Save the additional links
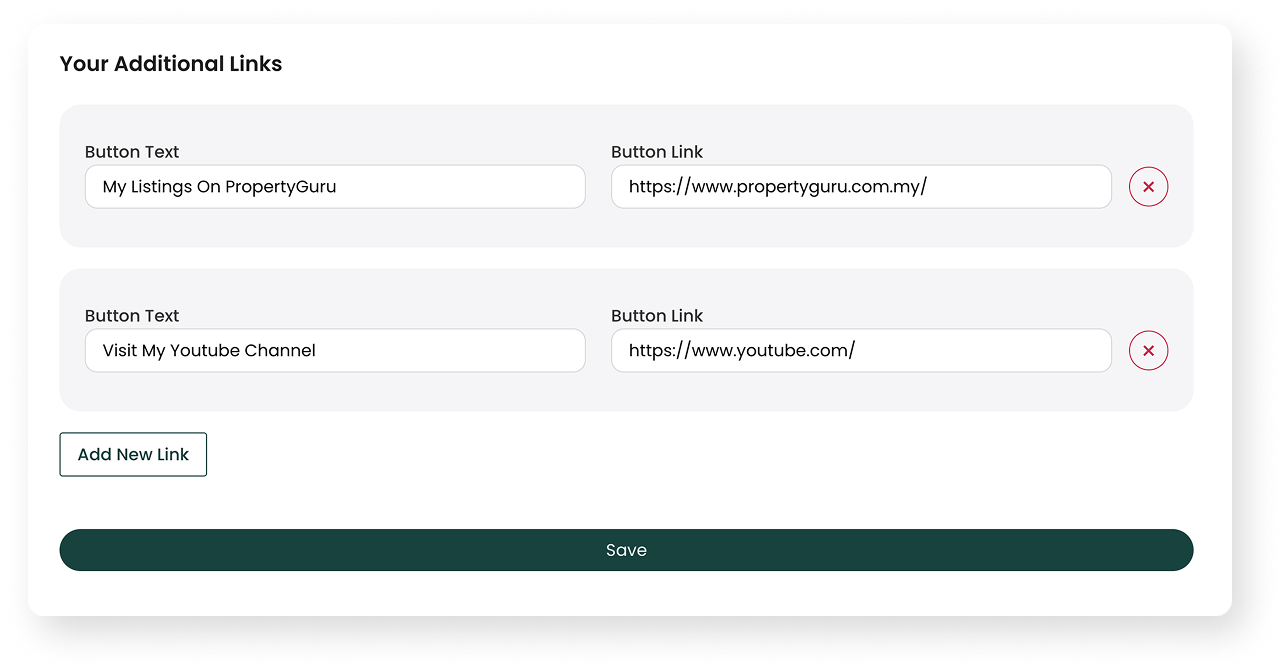The height and width of the screenshot is (672, 1284). (626, 550)
